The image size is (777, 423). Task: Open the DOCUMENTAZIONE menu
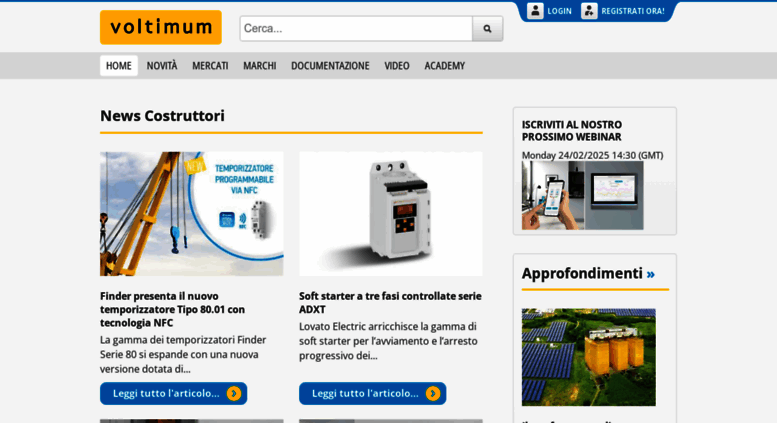330,66
